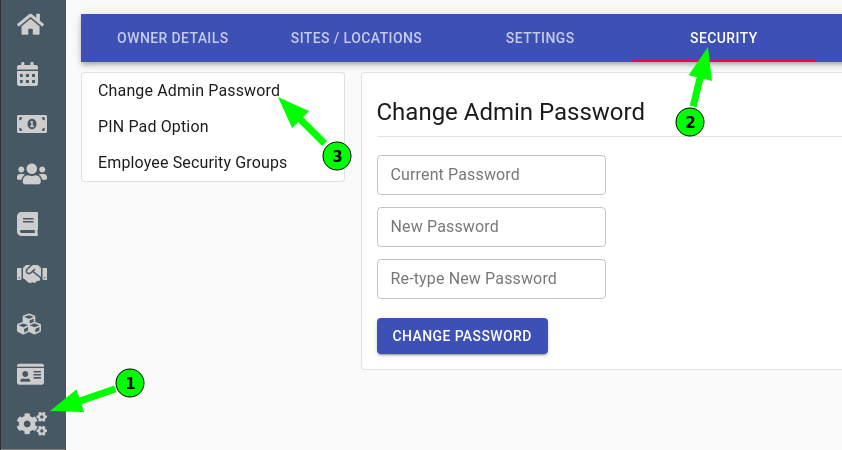The width and height of the screenshot is (842, 450).
Task: Focus the New Password field
Action: (x=491, y=227)
